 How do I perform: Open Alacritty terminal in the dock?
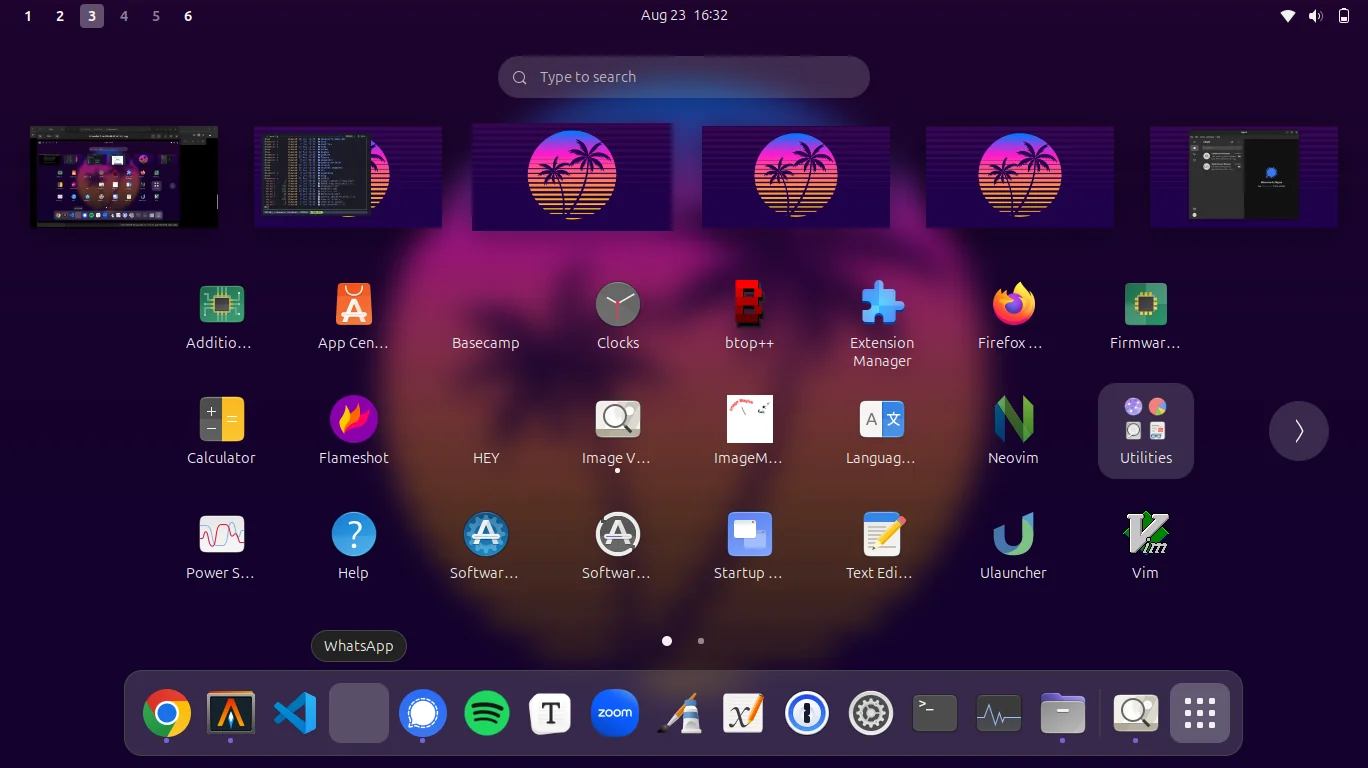(231, 714)
